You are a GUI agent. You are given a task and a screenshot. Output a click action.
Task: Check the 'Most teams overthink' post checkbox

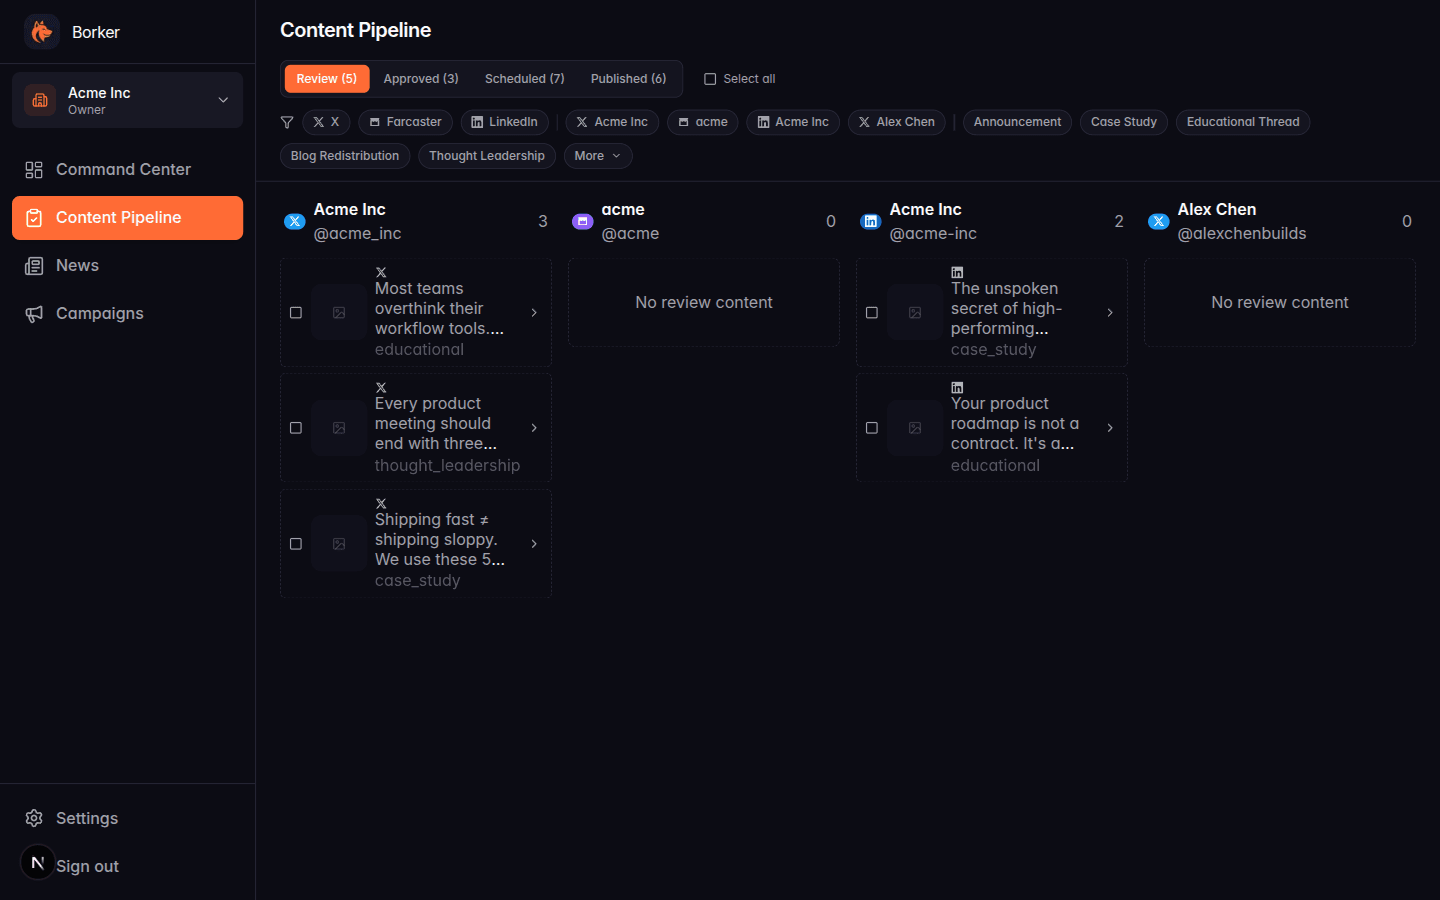tap(295, 312)
